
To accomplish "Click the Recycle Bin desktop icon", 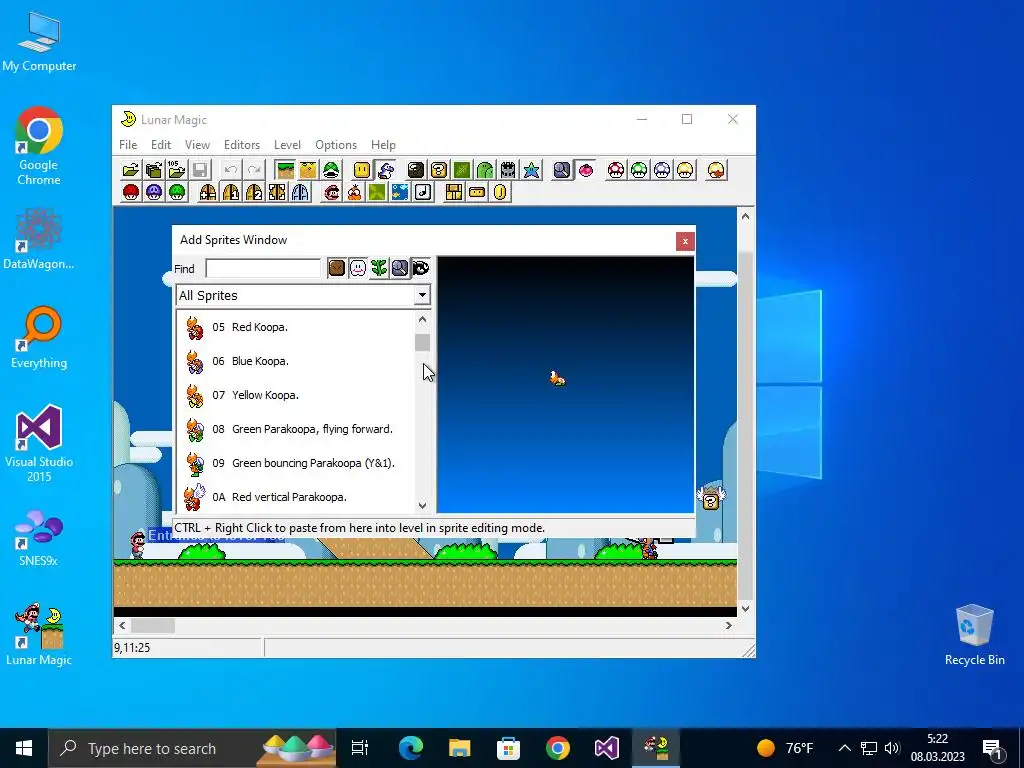I will click(x=974, y=635).
